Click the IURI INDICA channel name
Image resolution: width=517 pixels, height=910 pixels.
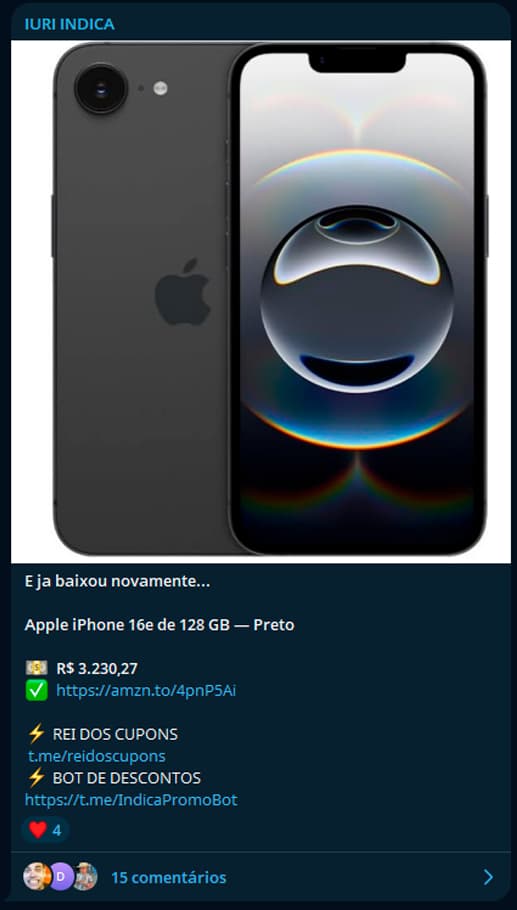(x=70, y=24)
